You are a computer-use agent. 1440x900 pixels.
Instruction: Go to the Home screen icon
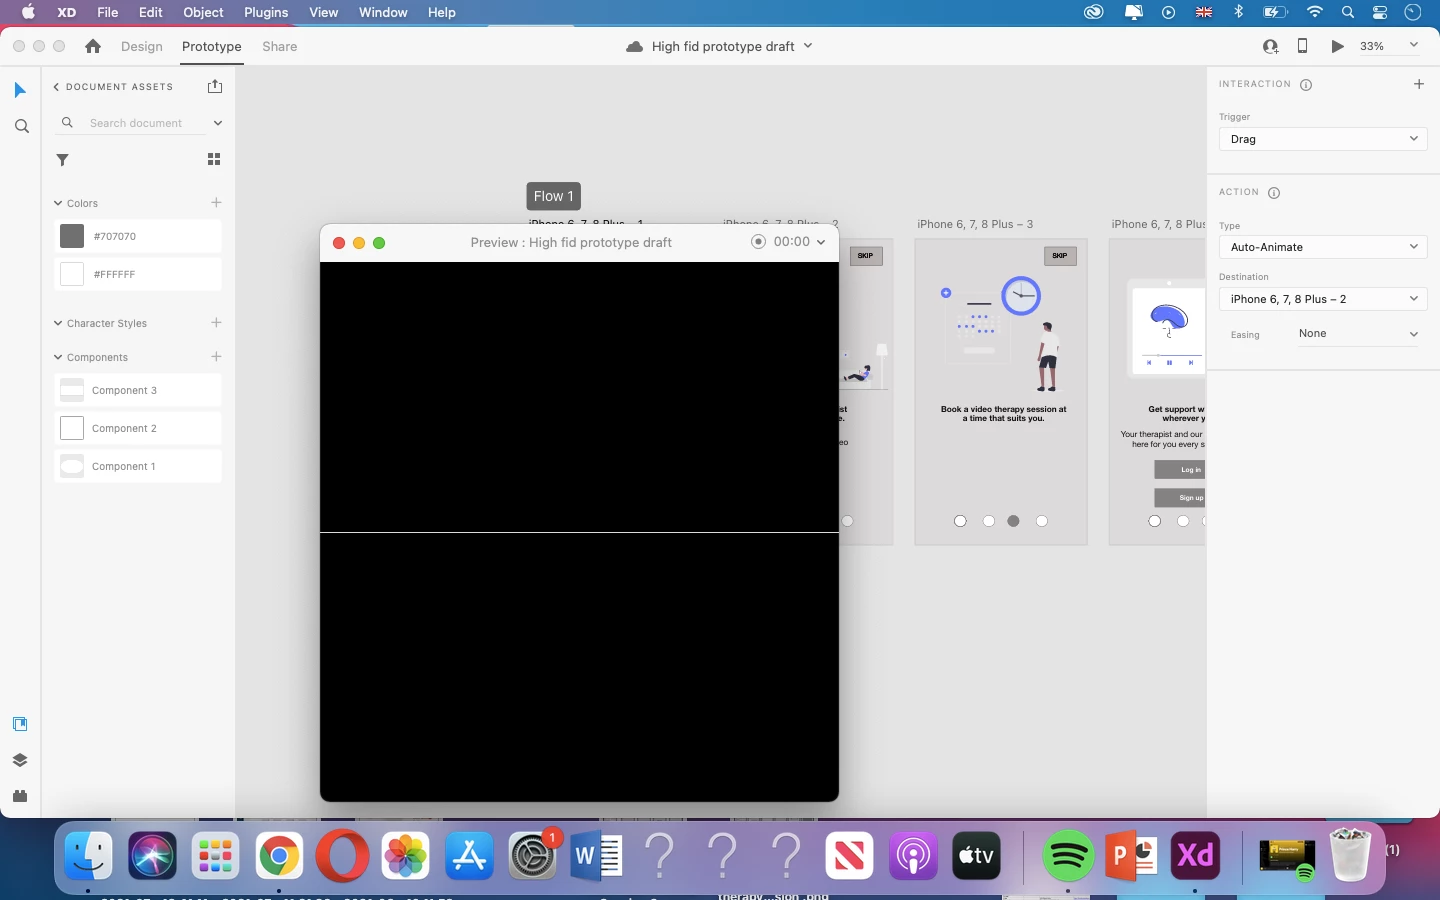(x=93, y=46)
